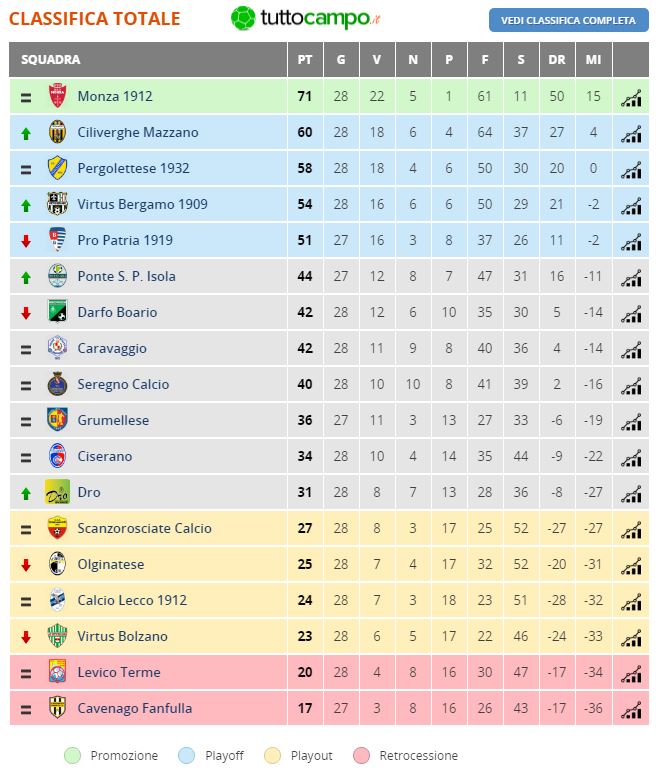Sort table by the PT column header

click(x=305, y=60)
